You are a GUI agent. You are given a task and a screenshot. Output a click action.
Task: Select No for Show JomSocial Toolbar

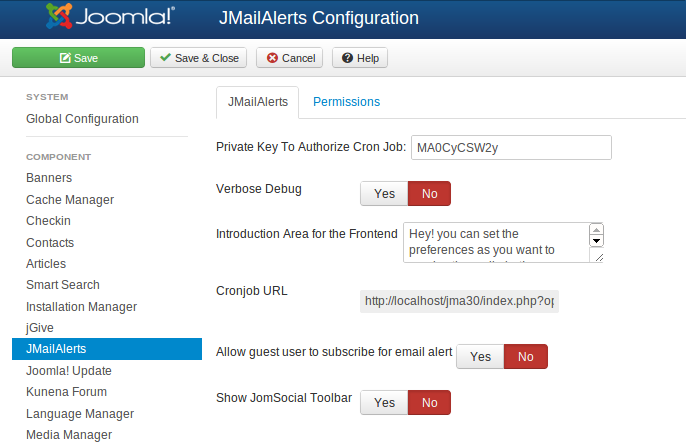point(429,403)
